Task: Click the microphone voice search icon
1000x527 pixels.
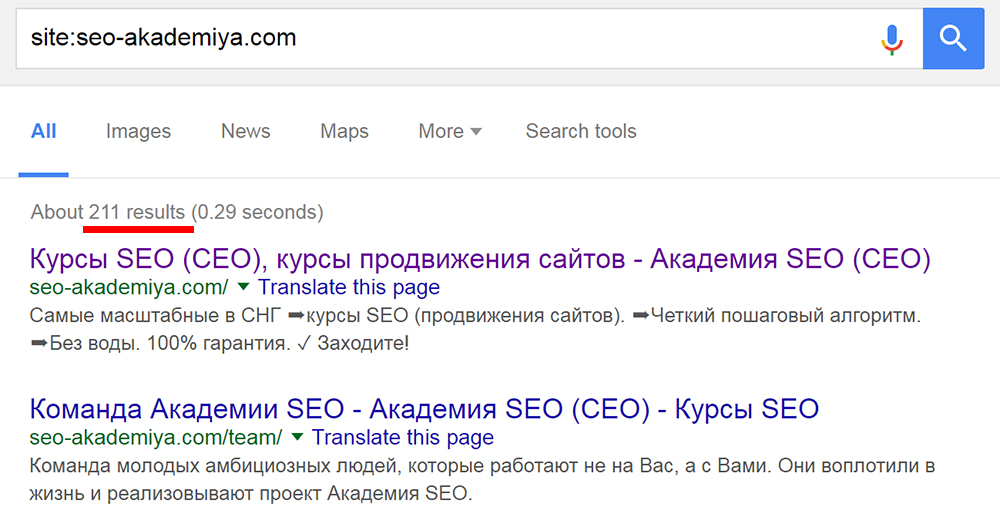Action: pos(891,39)
